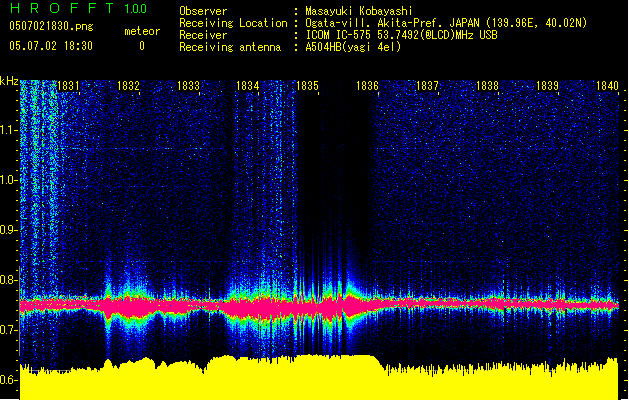The height and width of the screenshot is (400, 629).
Task: Click the 'meteor' count label
Action: 142,31
